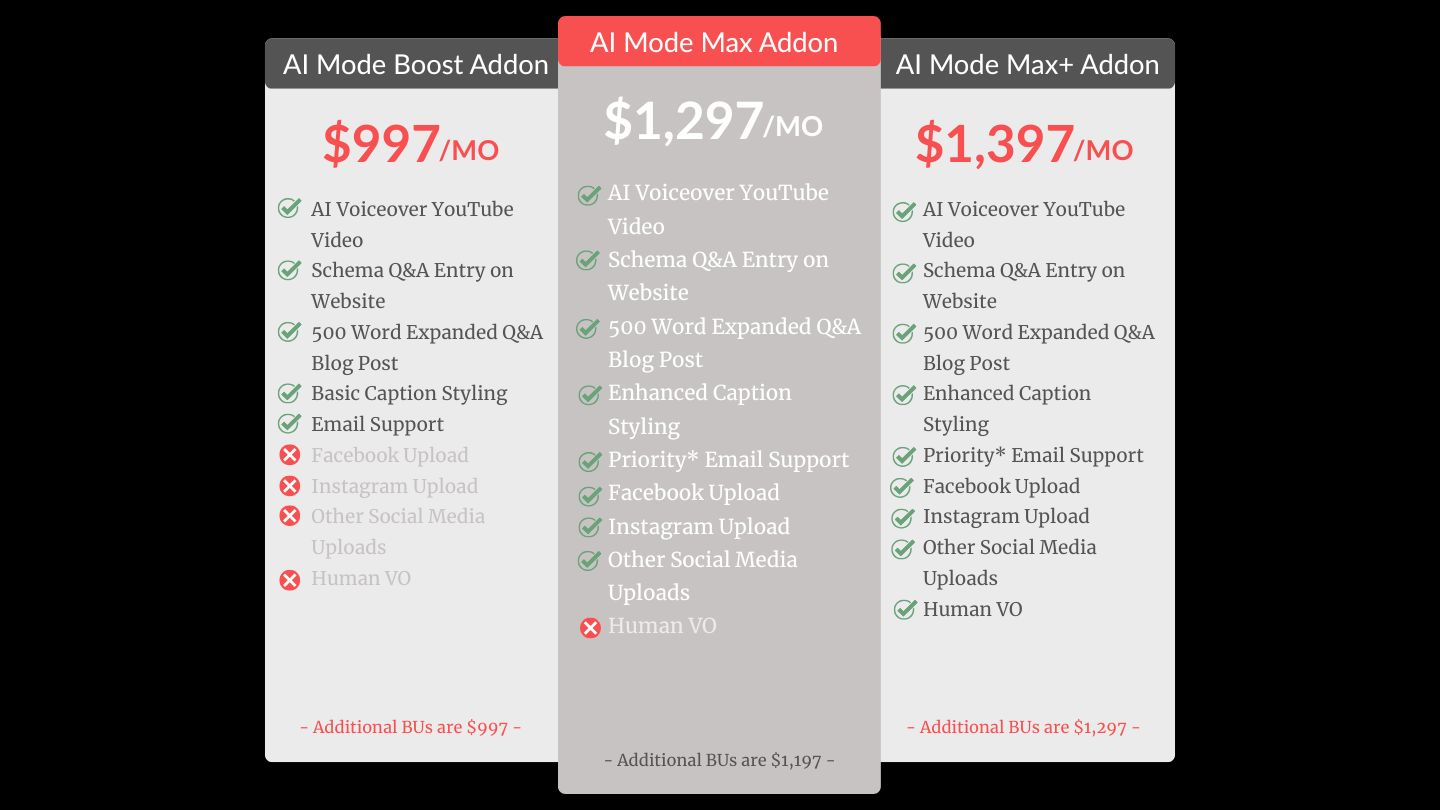Click green checkmark beside Email Support in Boost

point(289,423)
